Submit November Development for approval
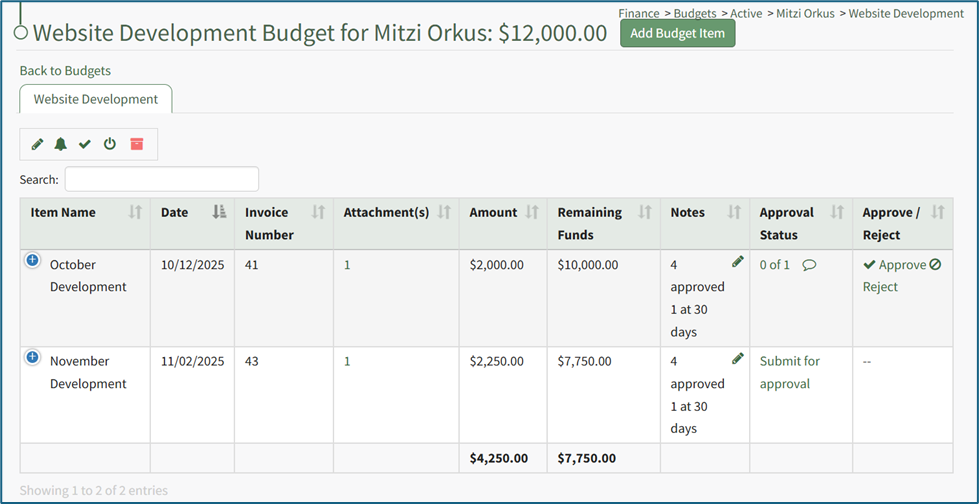The height and width of the screenshot is (504, 979). 789,372
